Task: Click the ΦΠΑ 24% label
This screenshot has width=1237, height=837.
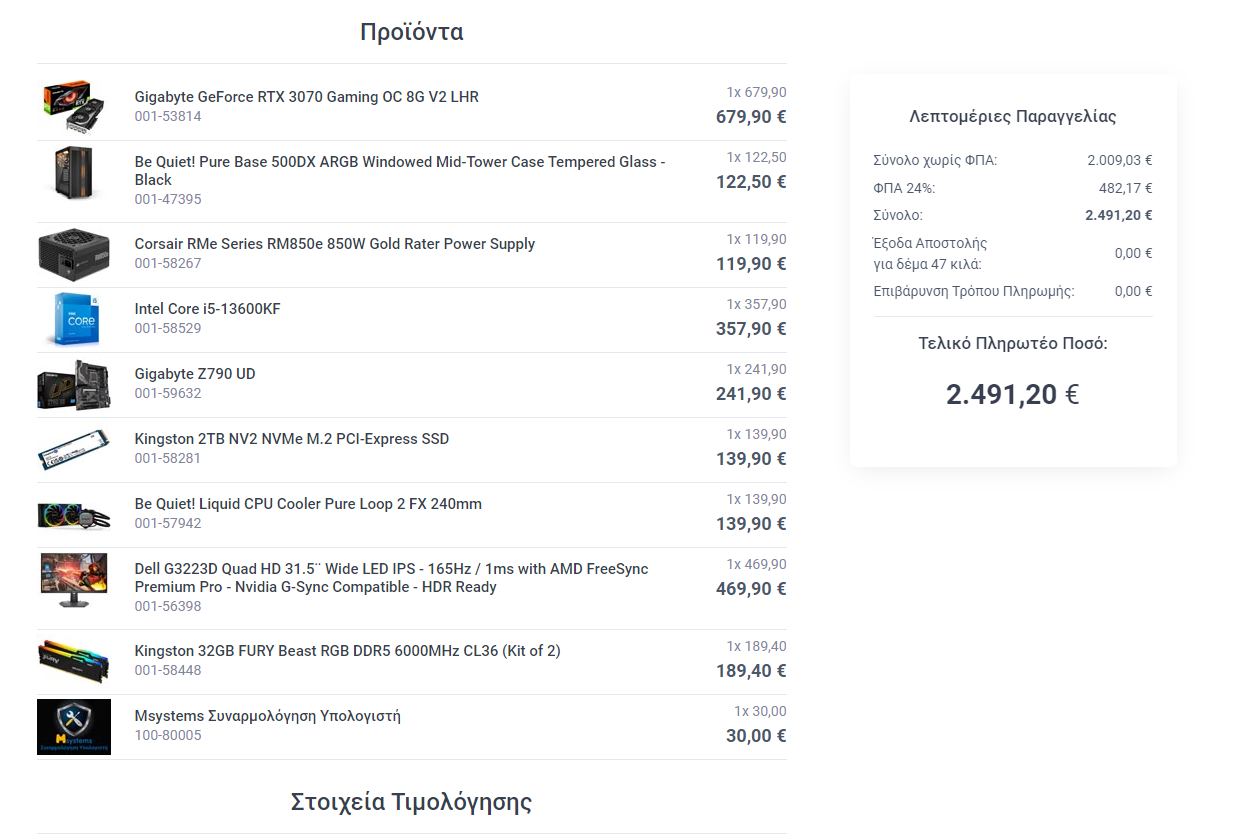Action: click(x=904, y=188)
